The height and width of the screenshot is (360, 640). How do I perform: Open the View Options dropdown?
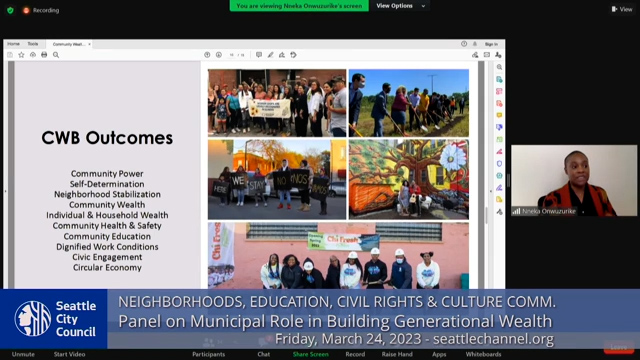(x=400, y=6)
